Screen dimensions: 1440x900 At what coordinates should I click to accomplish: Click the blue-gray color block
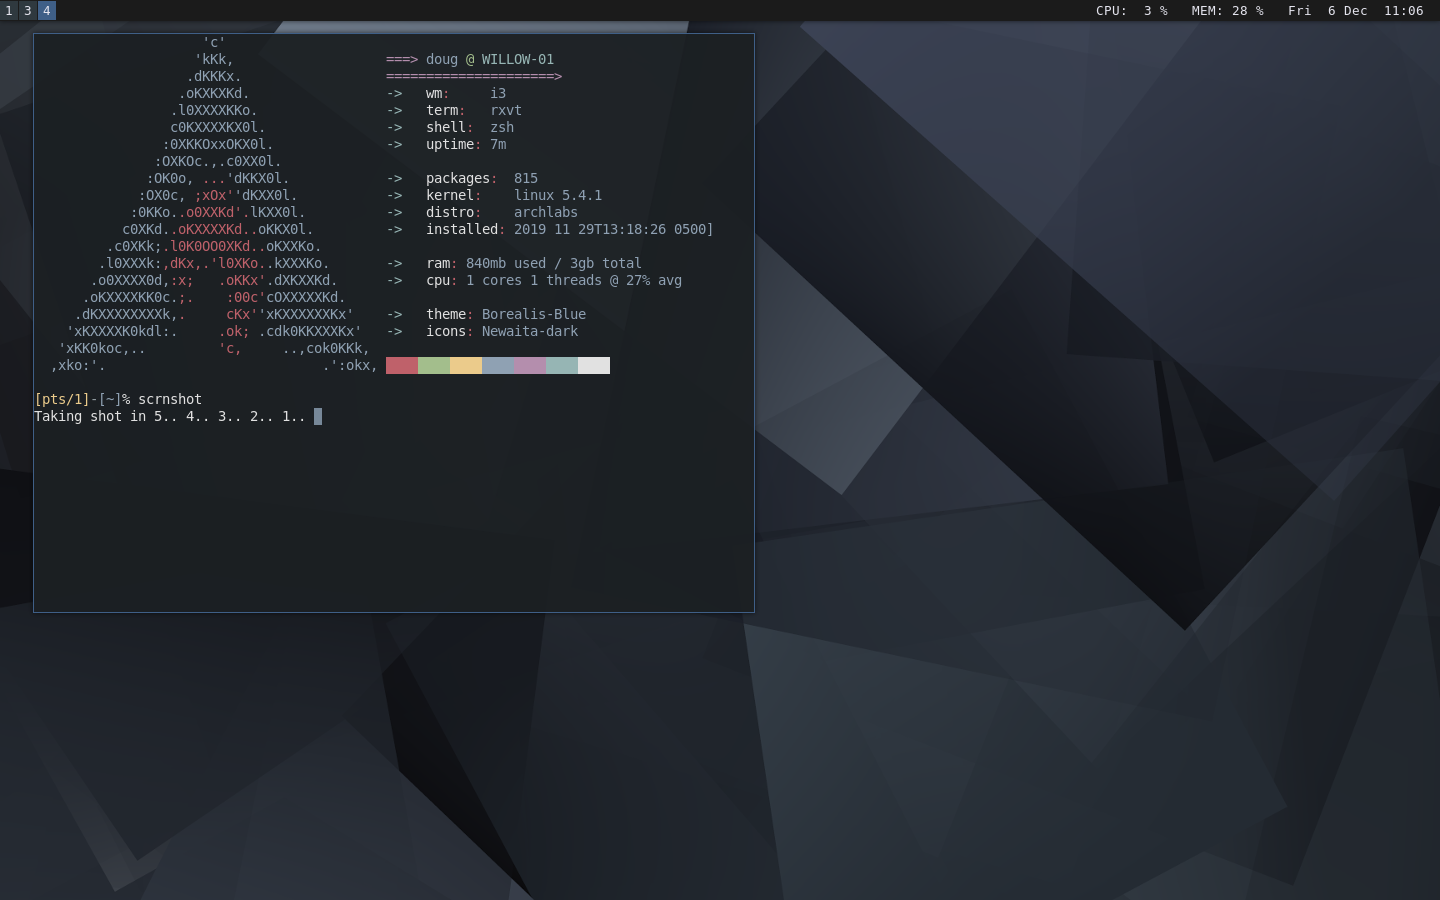pos(498,365)
